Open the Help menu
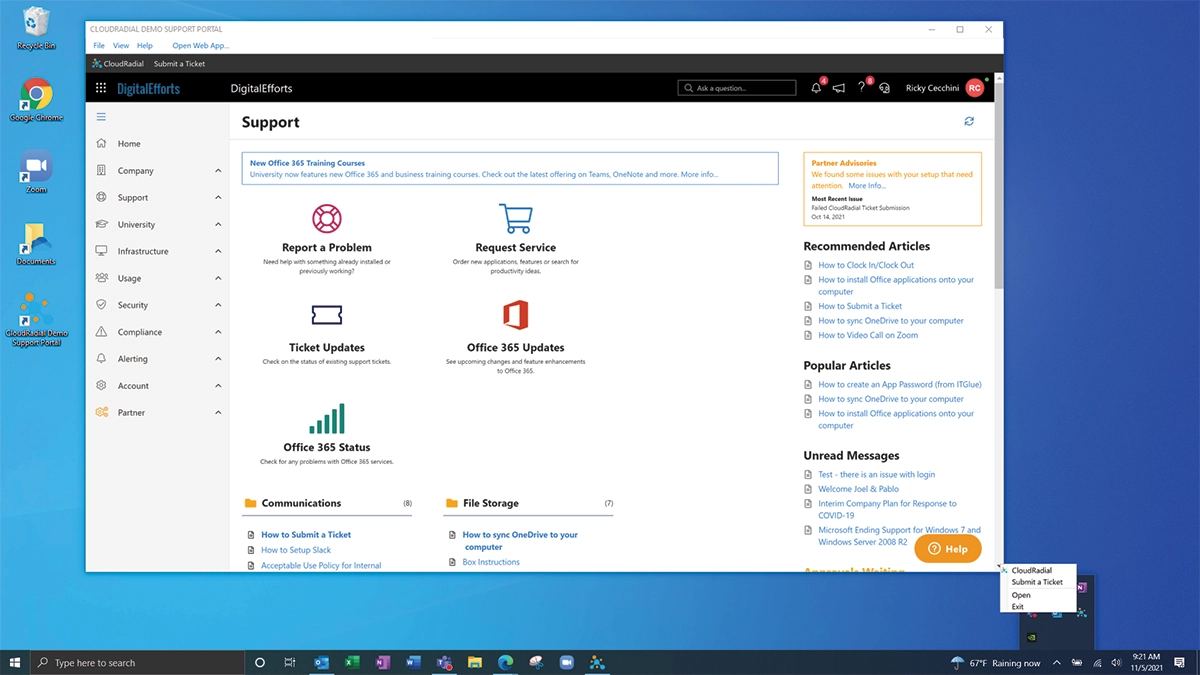1200x675 pixels. click(145, 45)
